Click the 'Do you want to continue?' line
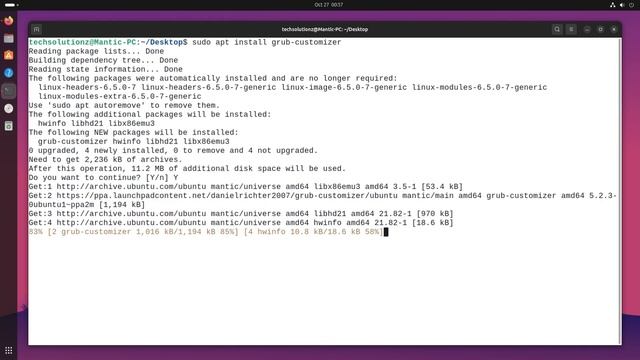Screen dimensions: 640x360 point(103,178)
